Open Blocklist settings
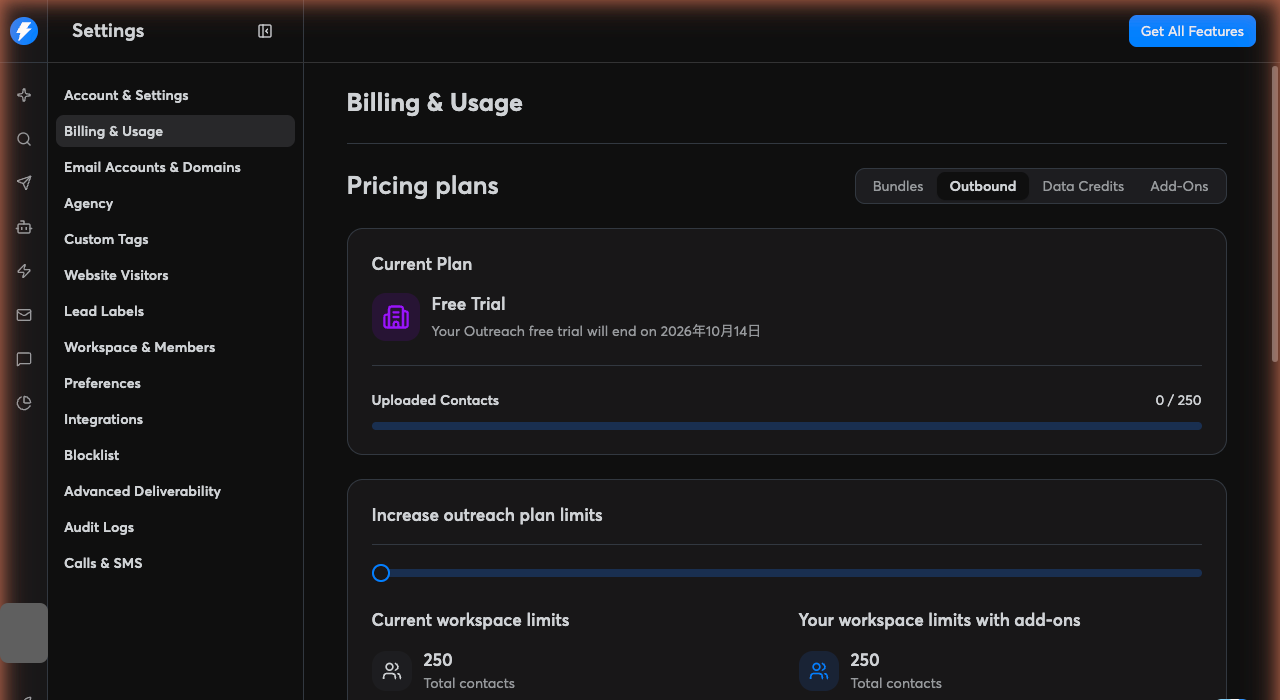Viewport: 1280px width, 700px height. coord(175,455)
